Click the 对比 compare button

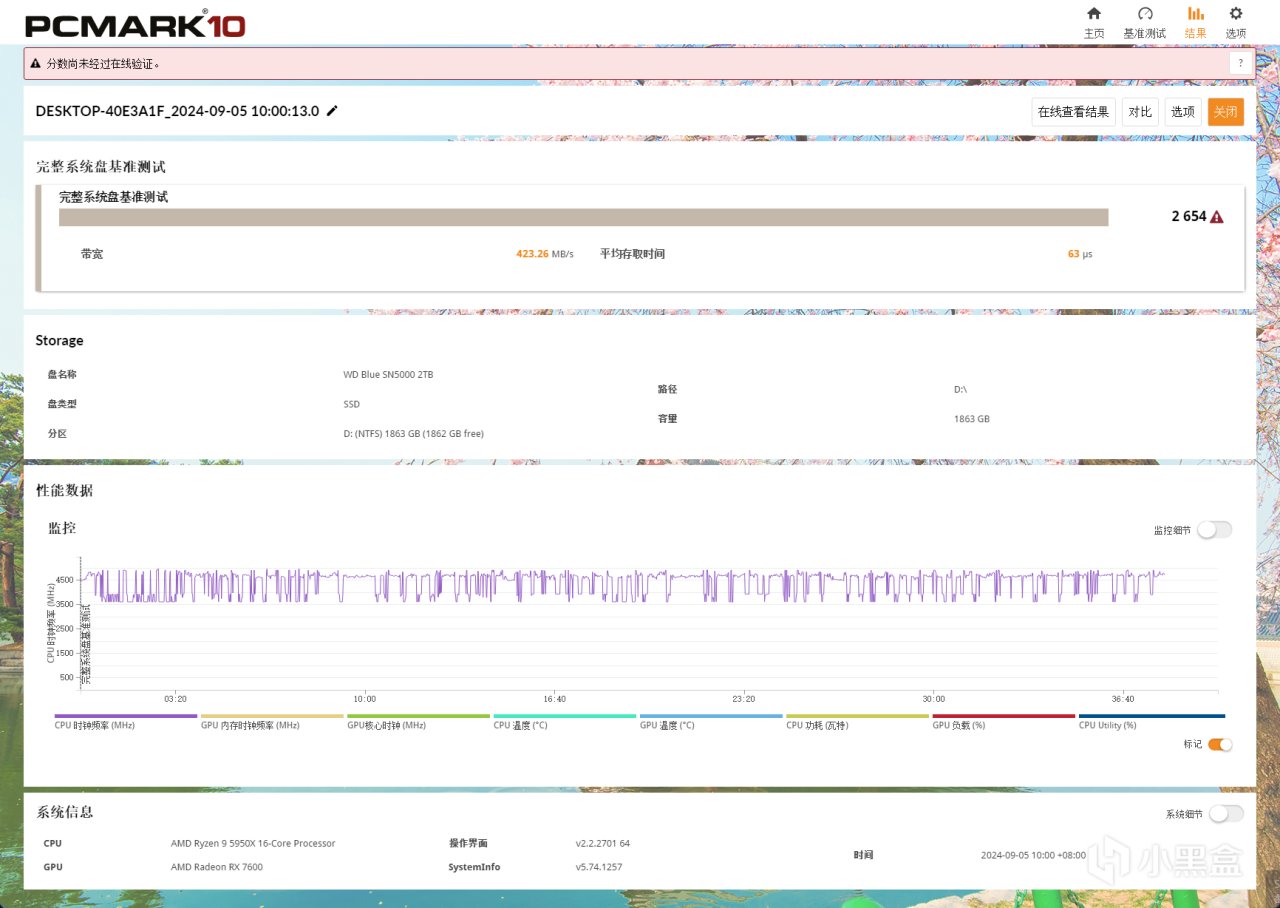pos(1140,112)
